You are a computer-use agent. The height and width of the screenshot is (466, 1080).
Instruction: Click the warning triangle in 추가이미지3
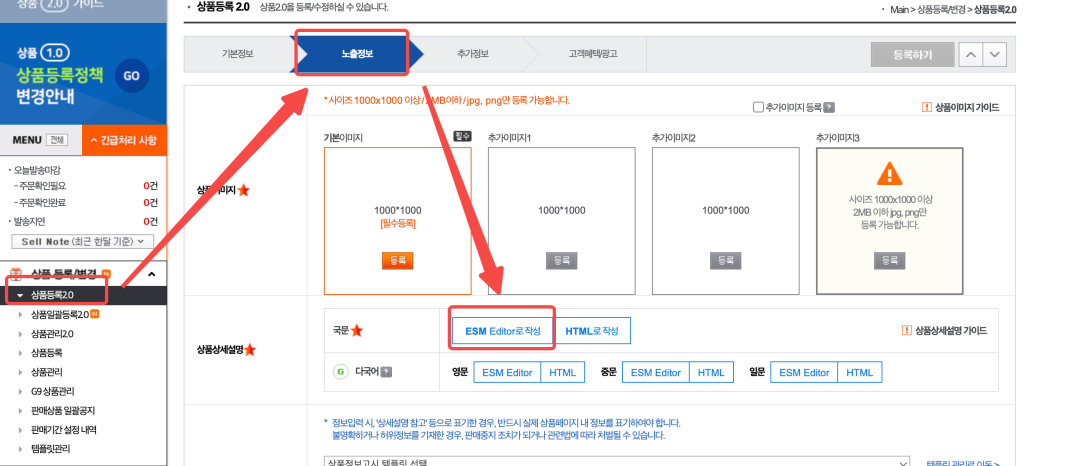pyautogui.click(x=889, y=173)
